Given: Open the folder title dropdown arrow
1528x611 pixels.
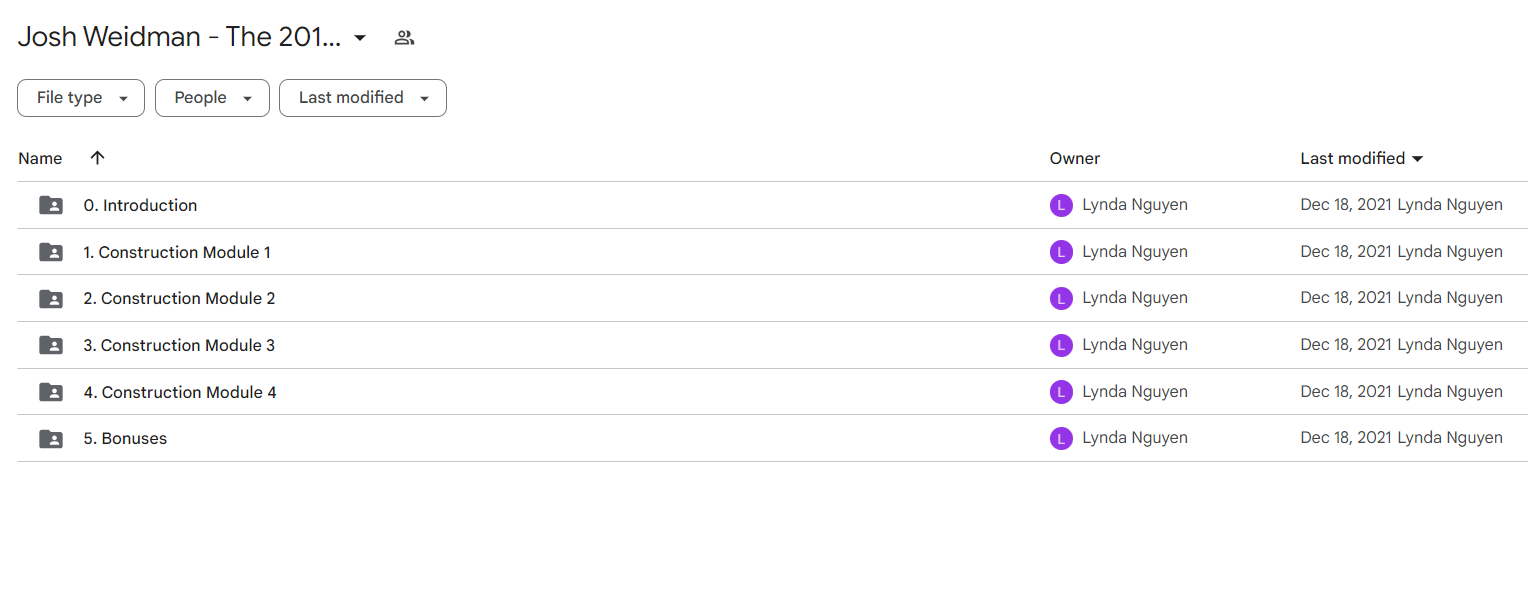Looking at the screenshot, I should pyautogui.click(x=360, y=38).
